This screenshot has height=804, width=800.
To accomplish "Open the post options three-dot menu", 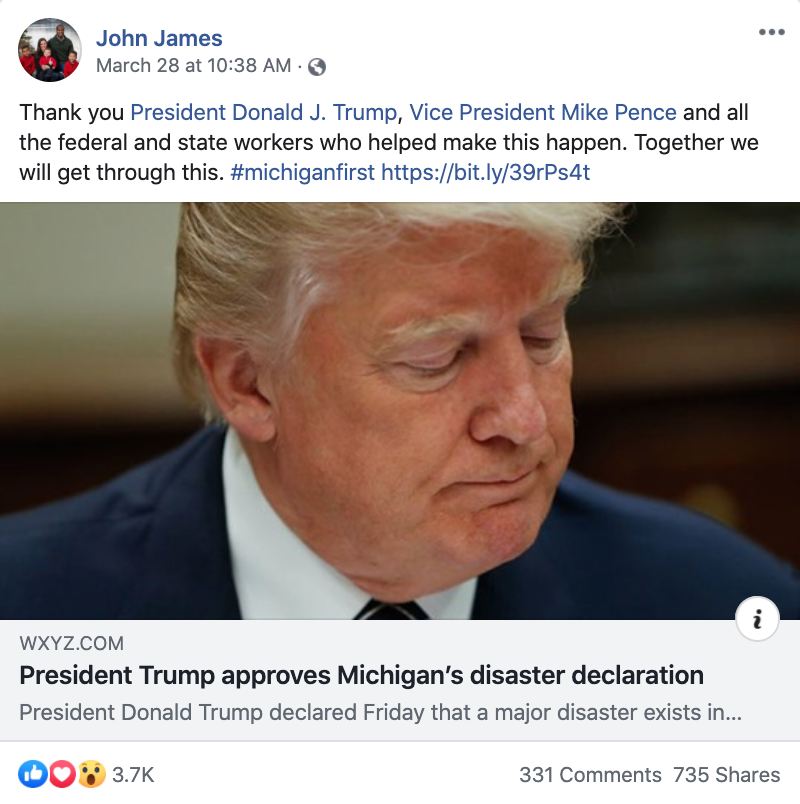I will [771, 32].
